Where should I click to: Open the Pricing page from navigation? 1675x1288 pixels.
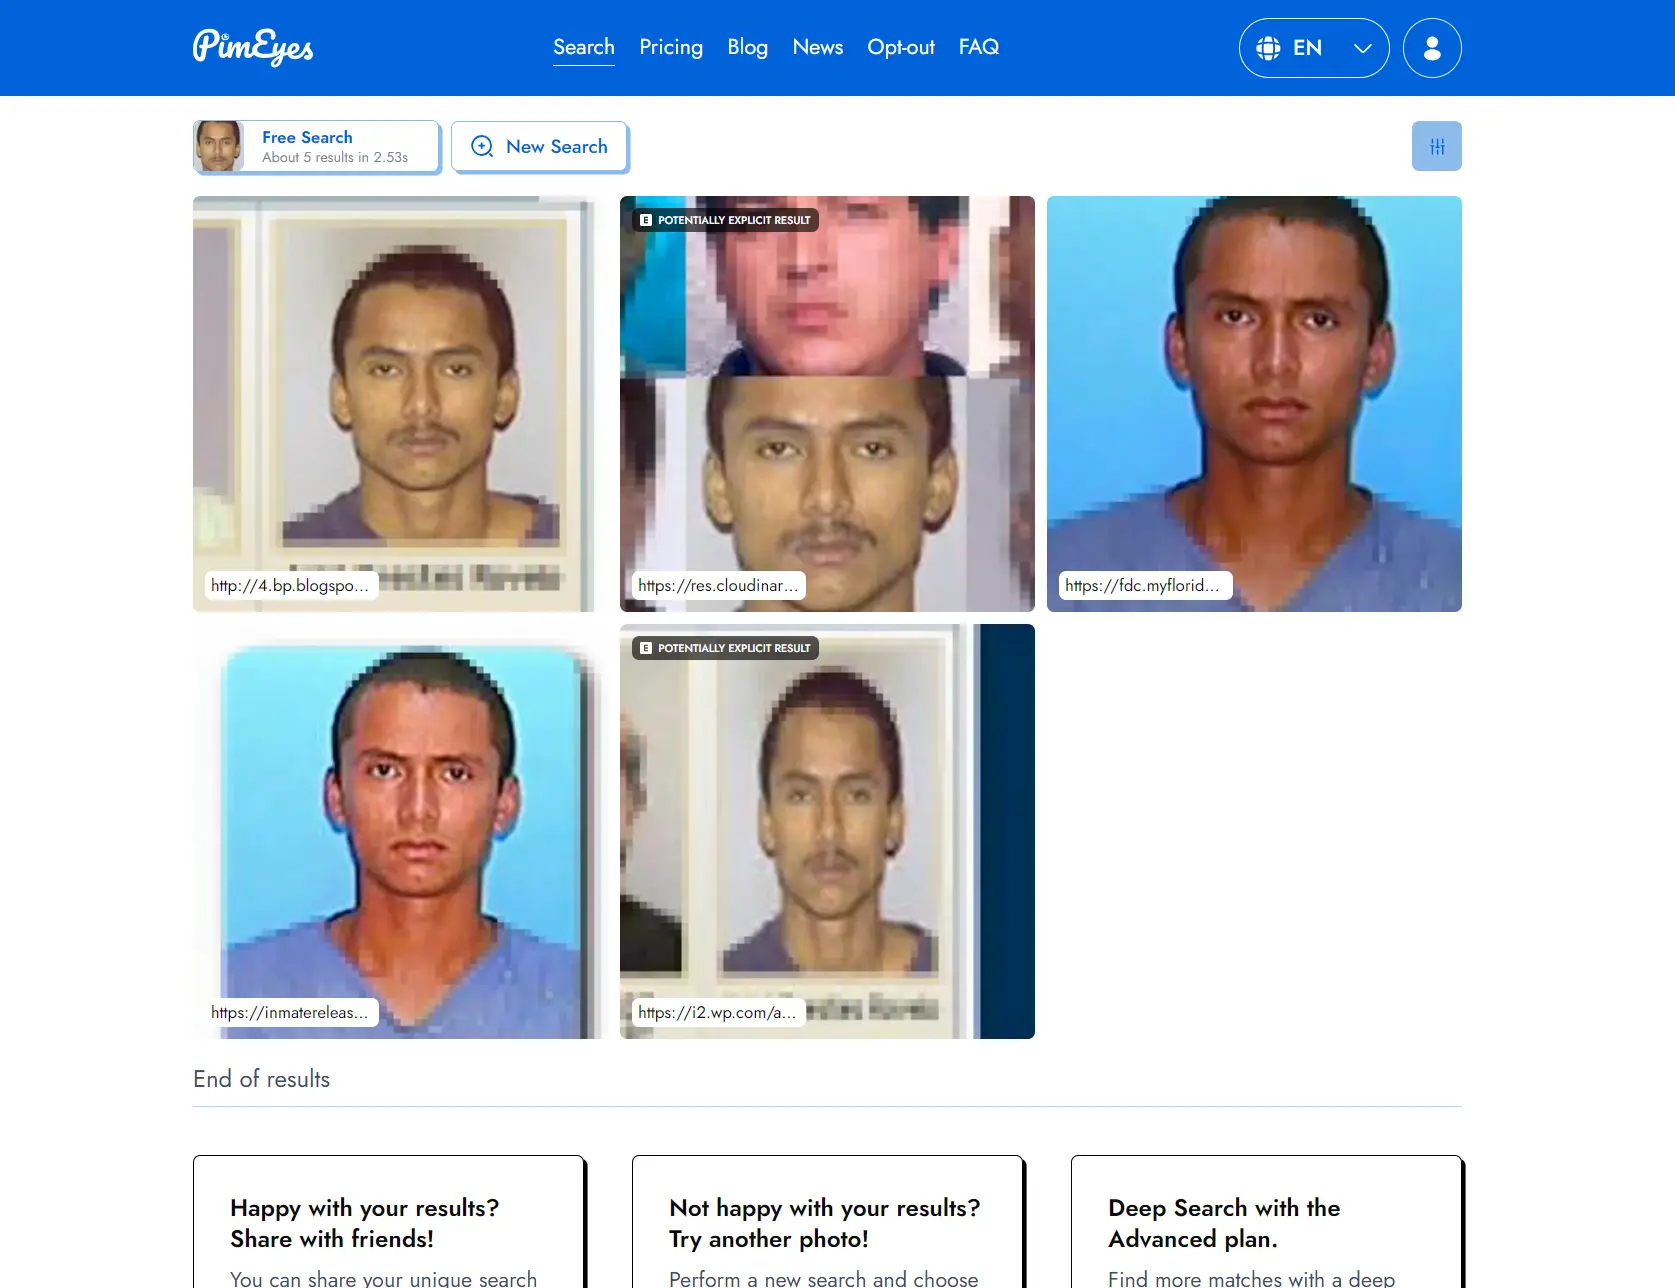pyautogui.click(x=670, y=47)
